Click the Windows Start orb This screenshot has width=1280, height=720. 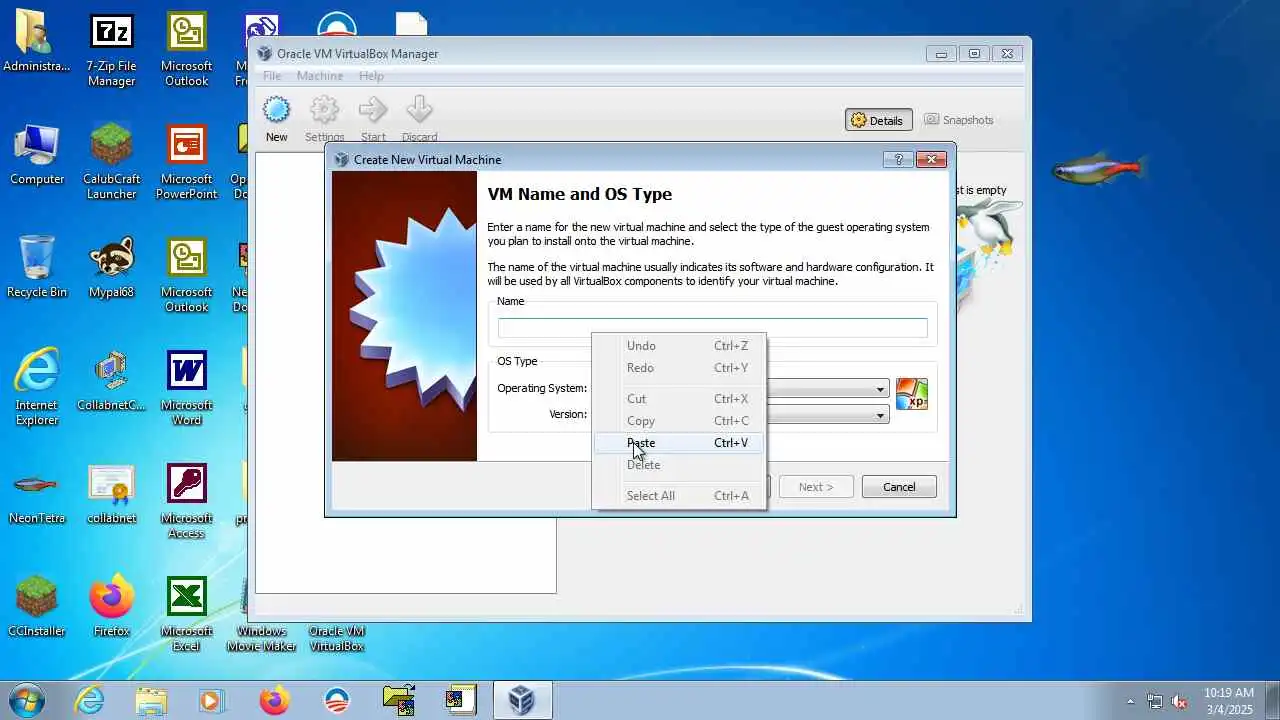pos(27,700)
